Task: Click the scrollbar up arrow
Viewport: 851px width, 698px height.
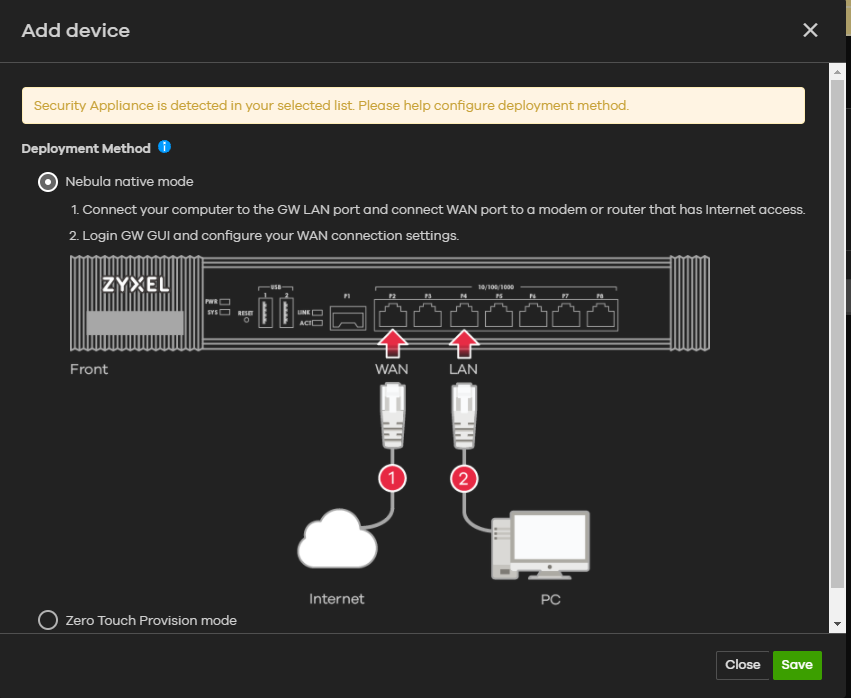Action: point(837,72)
